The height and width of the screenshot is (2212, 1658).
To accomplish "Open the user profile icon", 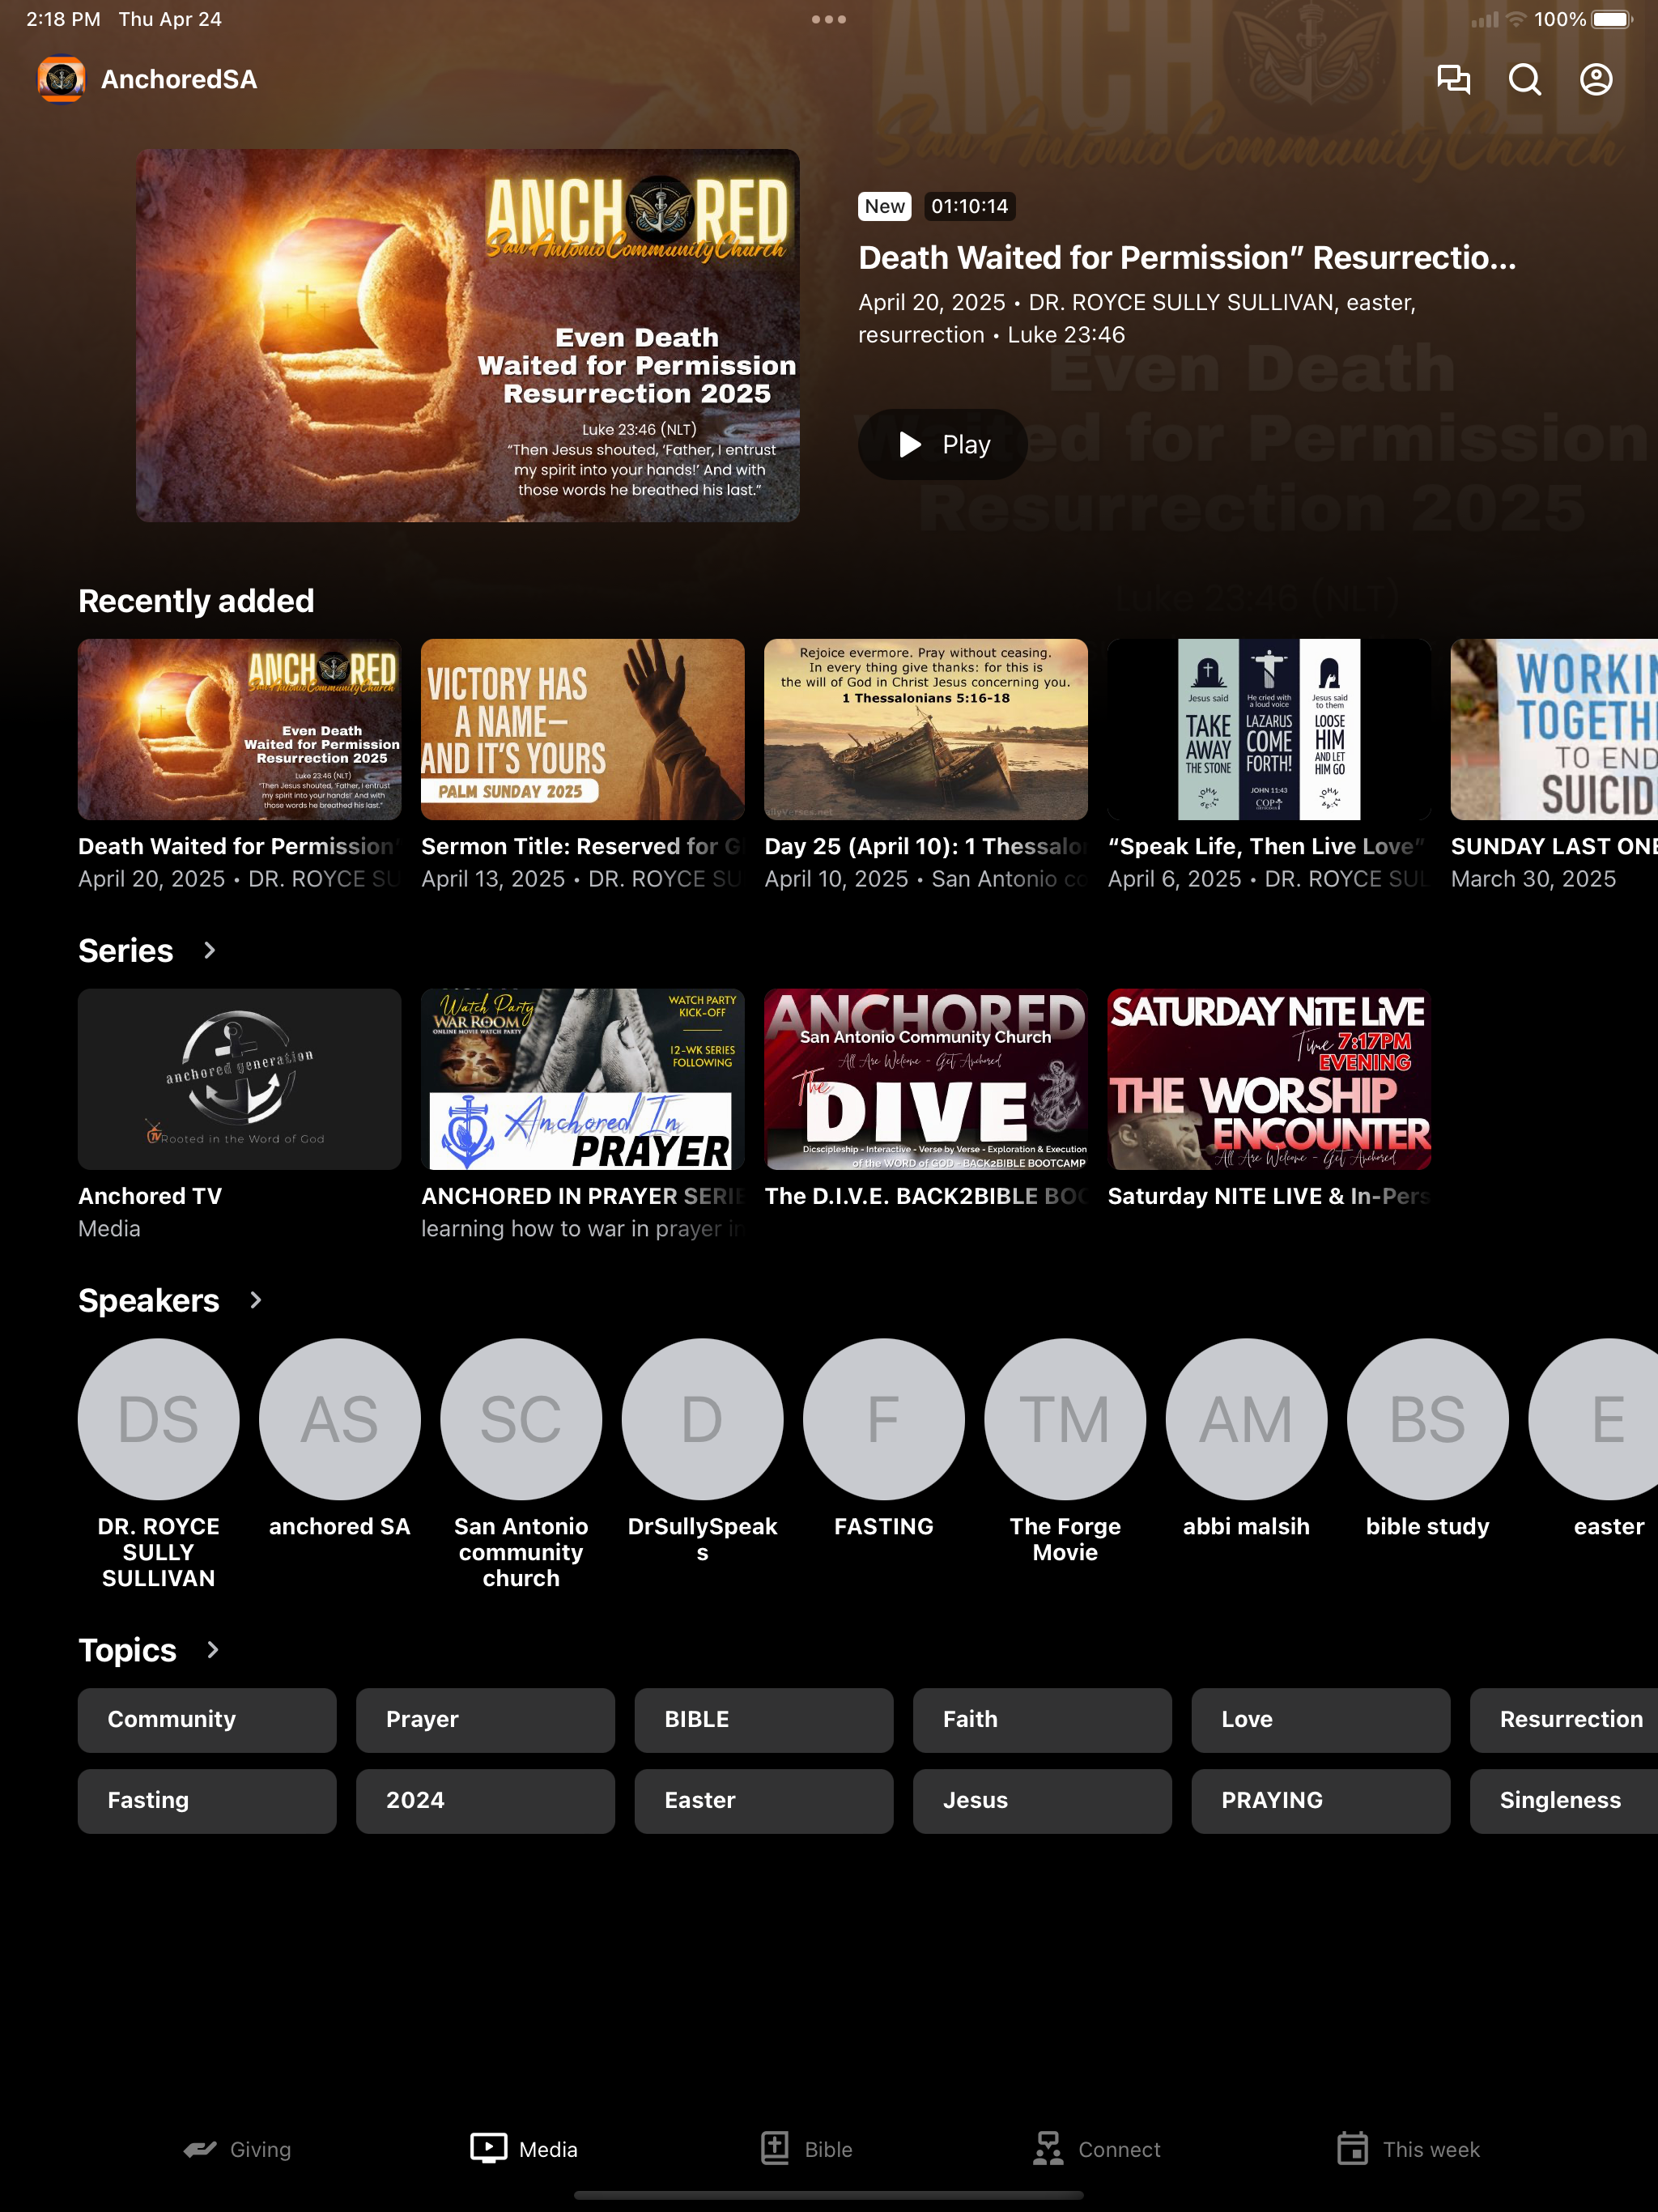I will (1596, 79).
